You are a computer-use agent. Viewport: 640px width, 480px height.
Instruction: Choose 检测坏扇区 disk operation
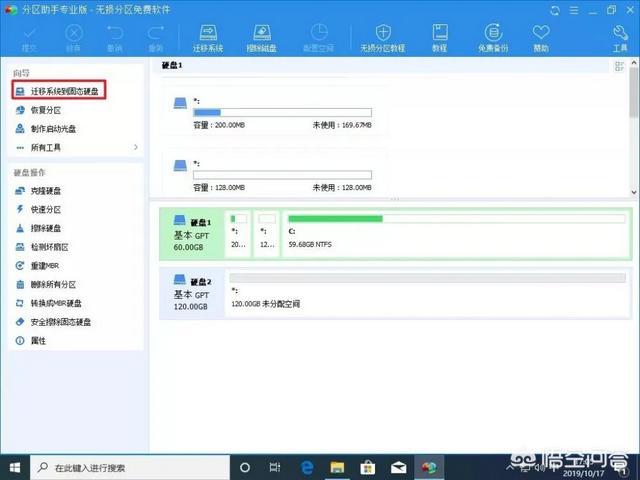pyautogui.click(x=50, y=247)
